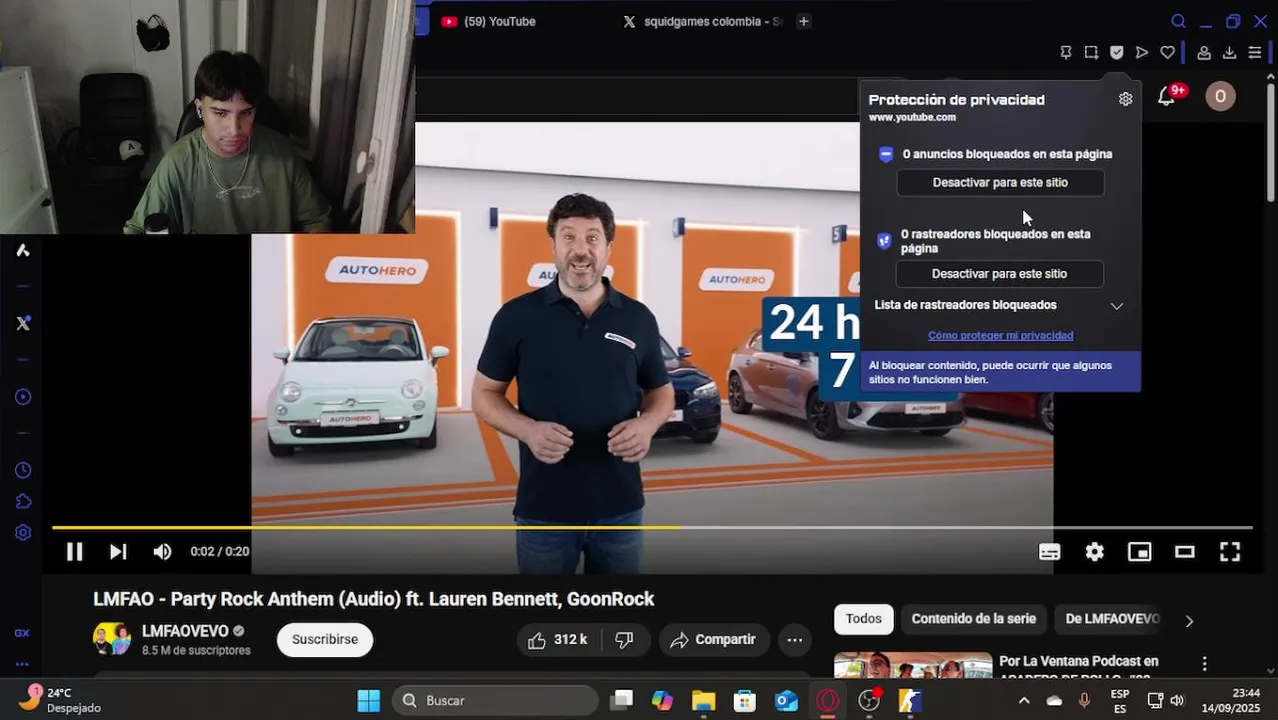The image size is (1278, 720).
Task: Open YouTube notifications bell
Action: [x=1167, y=96]
